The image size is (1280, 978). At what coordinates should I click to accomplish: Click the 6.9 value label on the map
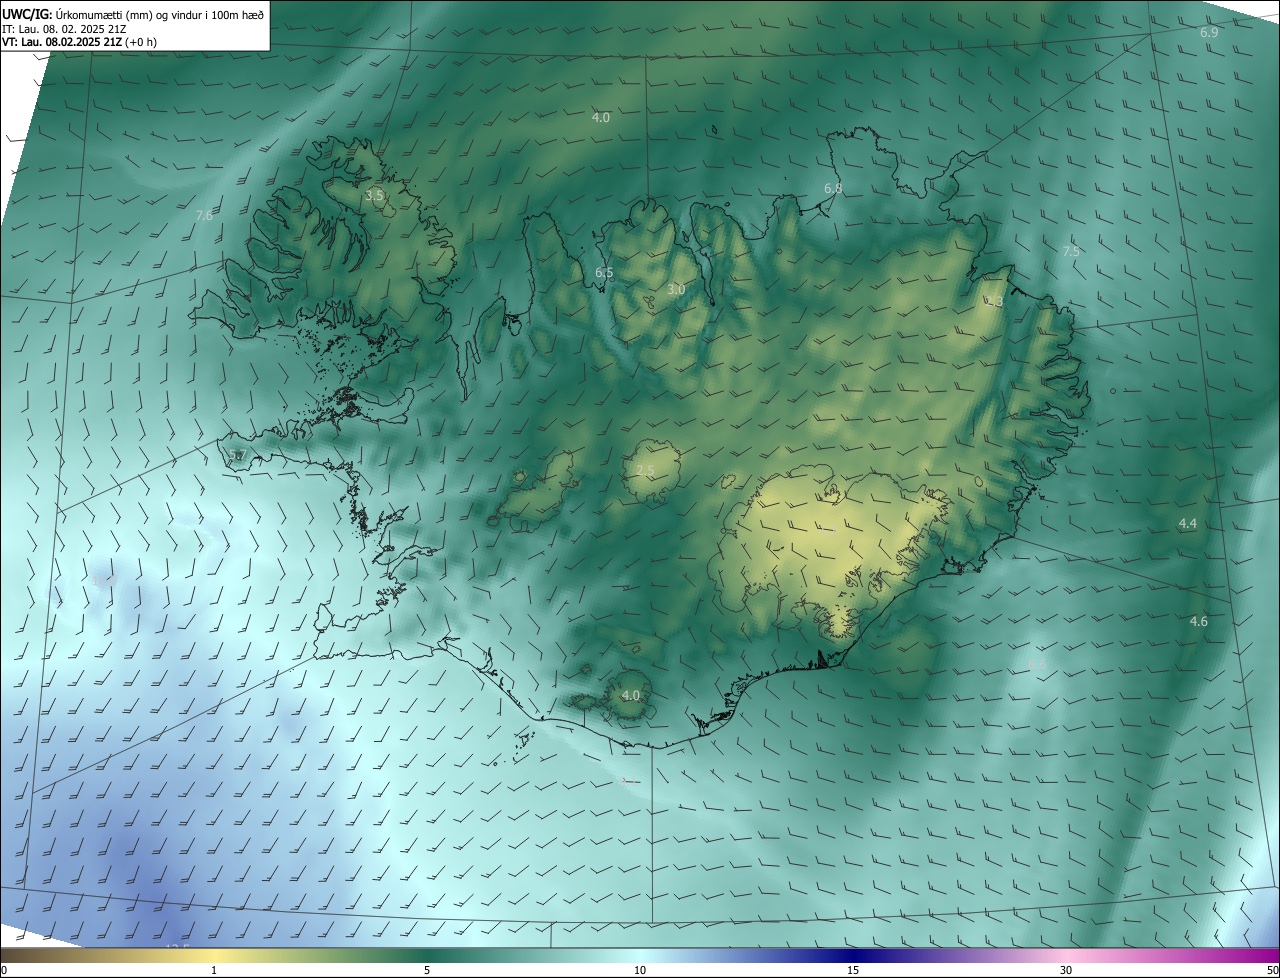[1209, 33]
